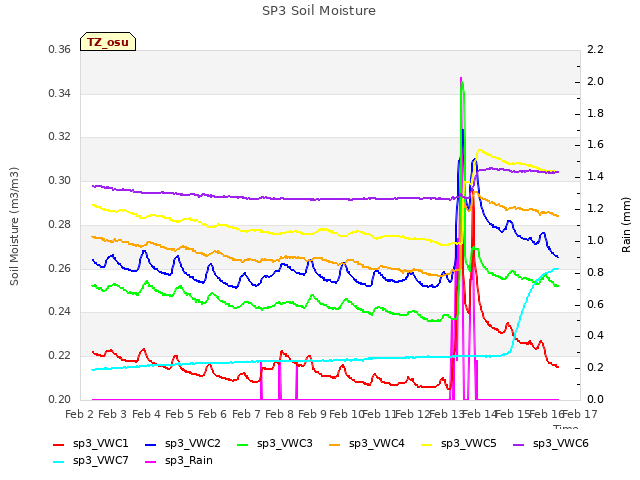Click the 0.6 rain axis value

coord(595,304)
